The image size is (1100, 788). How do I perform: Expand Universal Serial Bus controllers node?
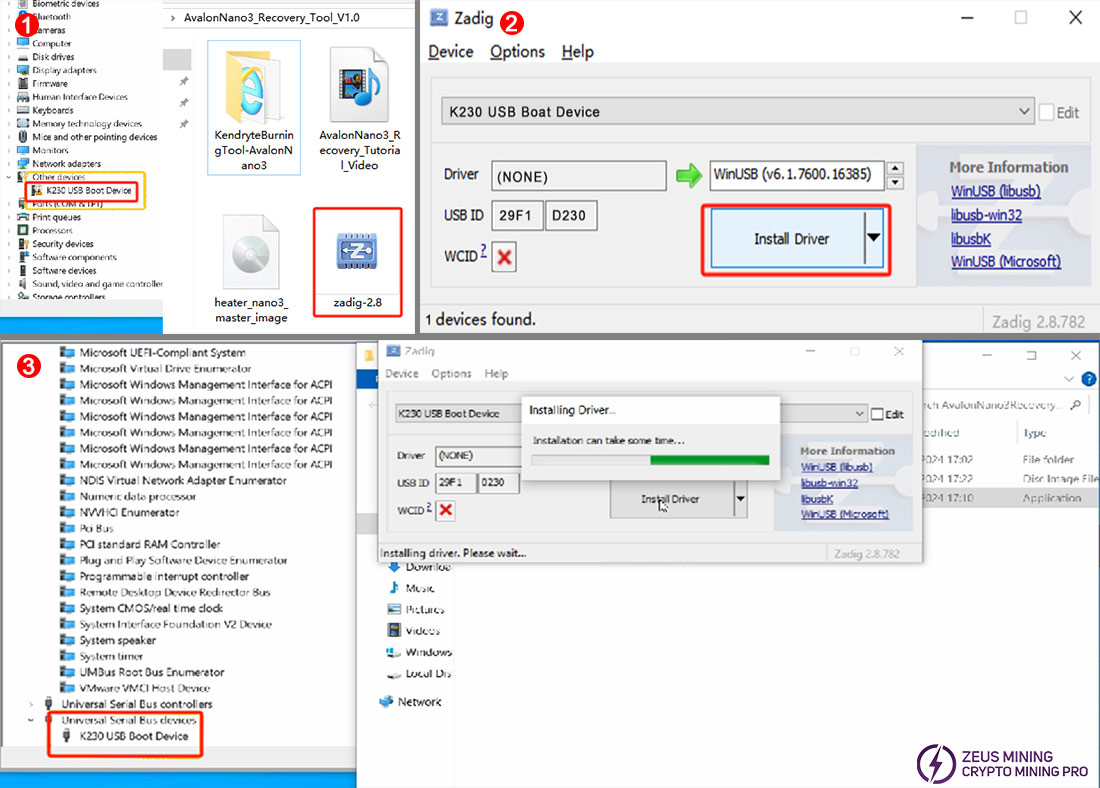tap(33, 704)
